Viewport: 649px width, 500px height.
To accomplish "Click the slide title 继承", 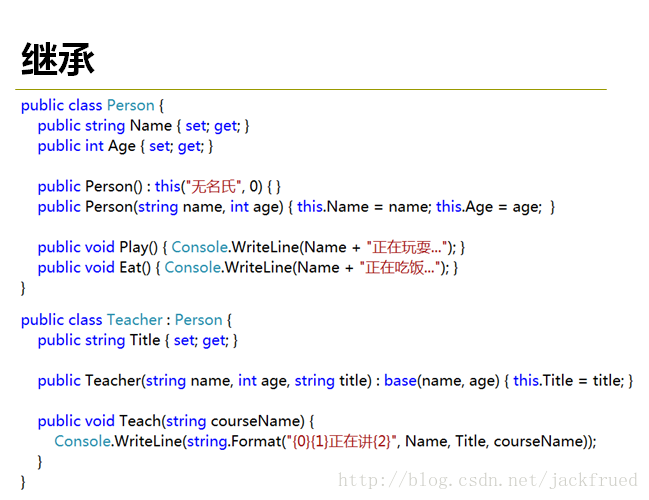I will pyautogui.click(x=58, y=59).
